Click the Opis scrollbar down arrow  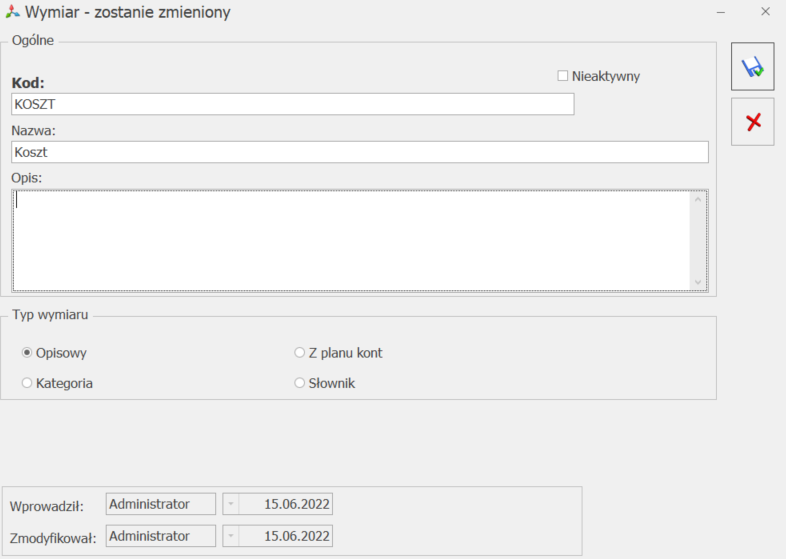click(698, 282)
